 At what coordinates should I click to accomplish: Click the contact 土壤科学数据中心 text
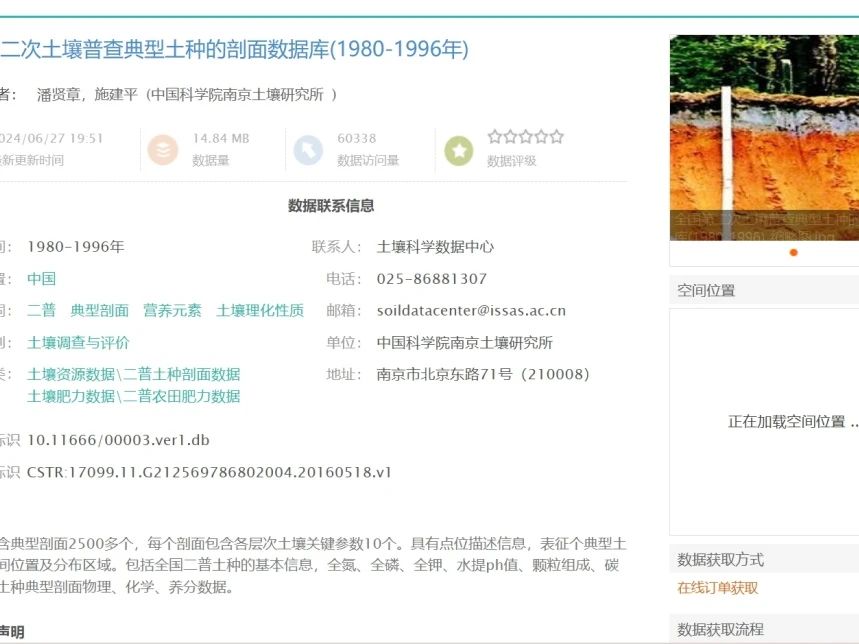pyautogui.click(x=435, y=247)
